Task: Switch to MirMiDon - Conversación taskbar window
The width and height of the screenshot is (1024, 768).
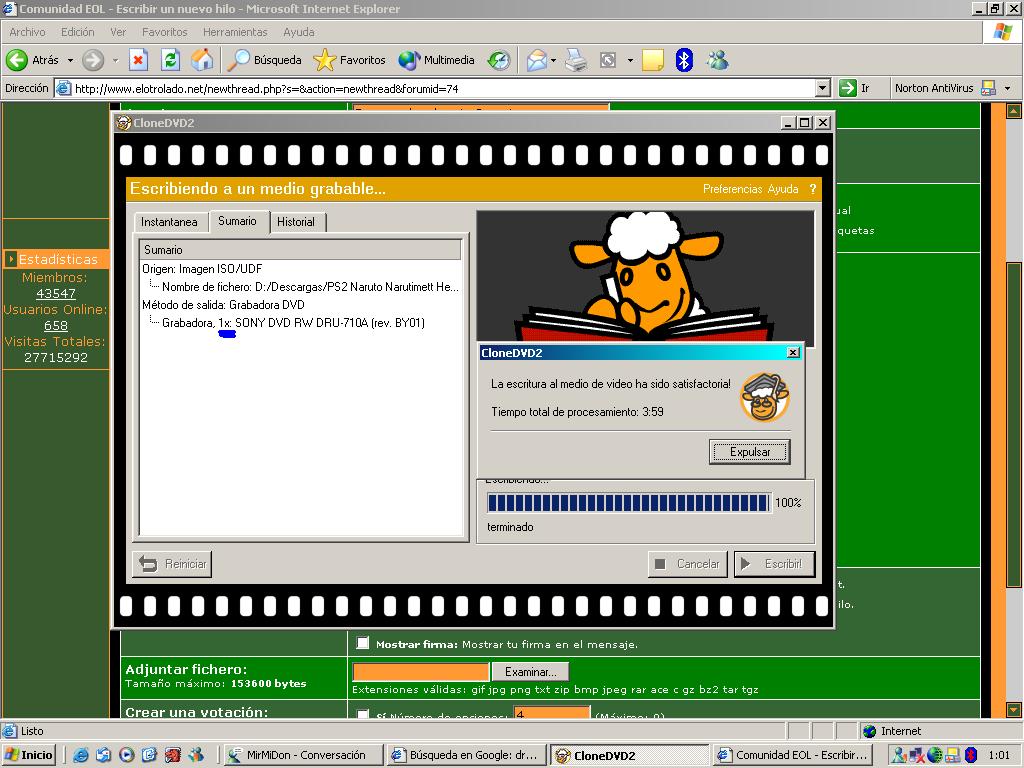Action: point(300,755)
